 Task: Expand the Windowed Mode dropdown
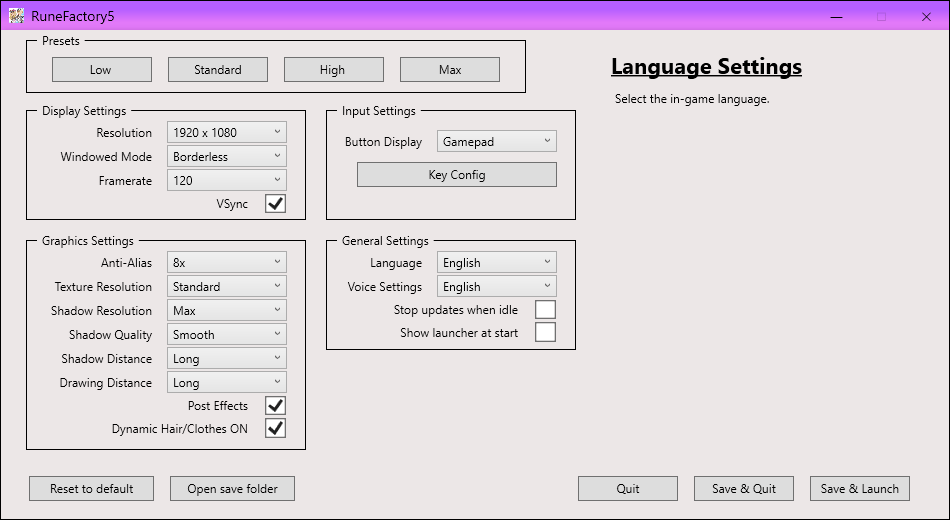[x=226, y=157]
